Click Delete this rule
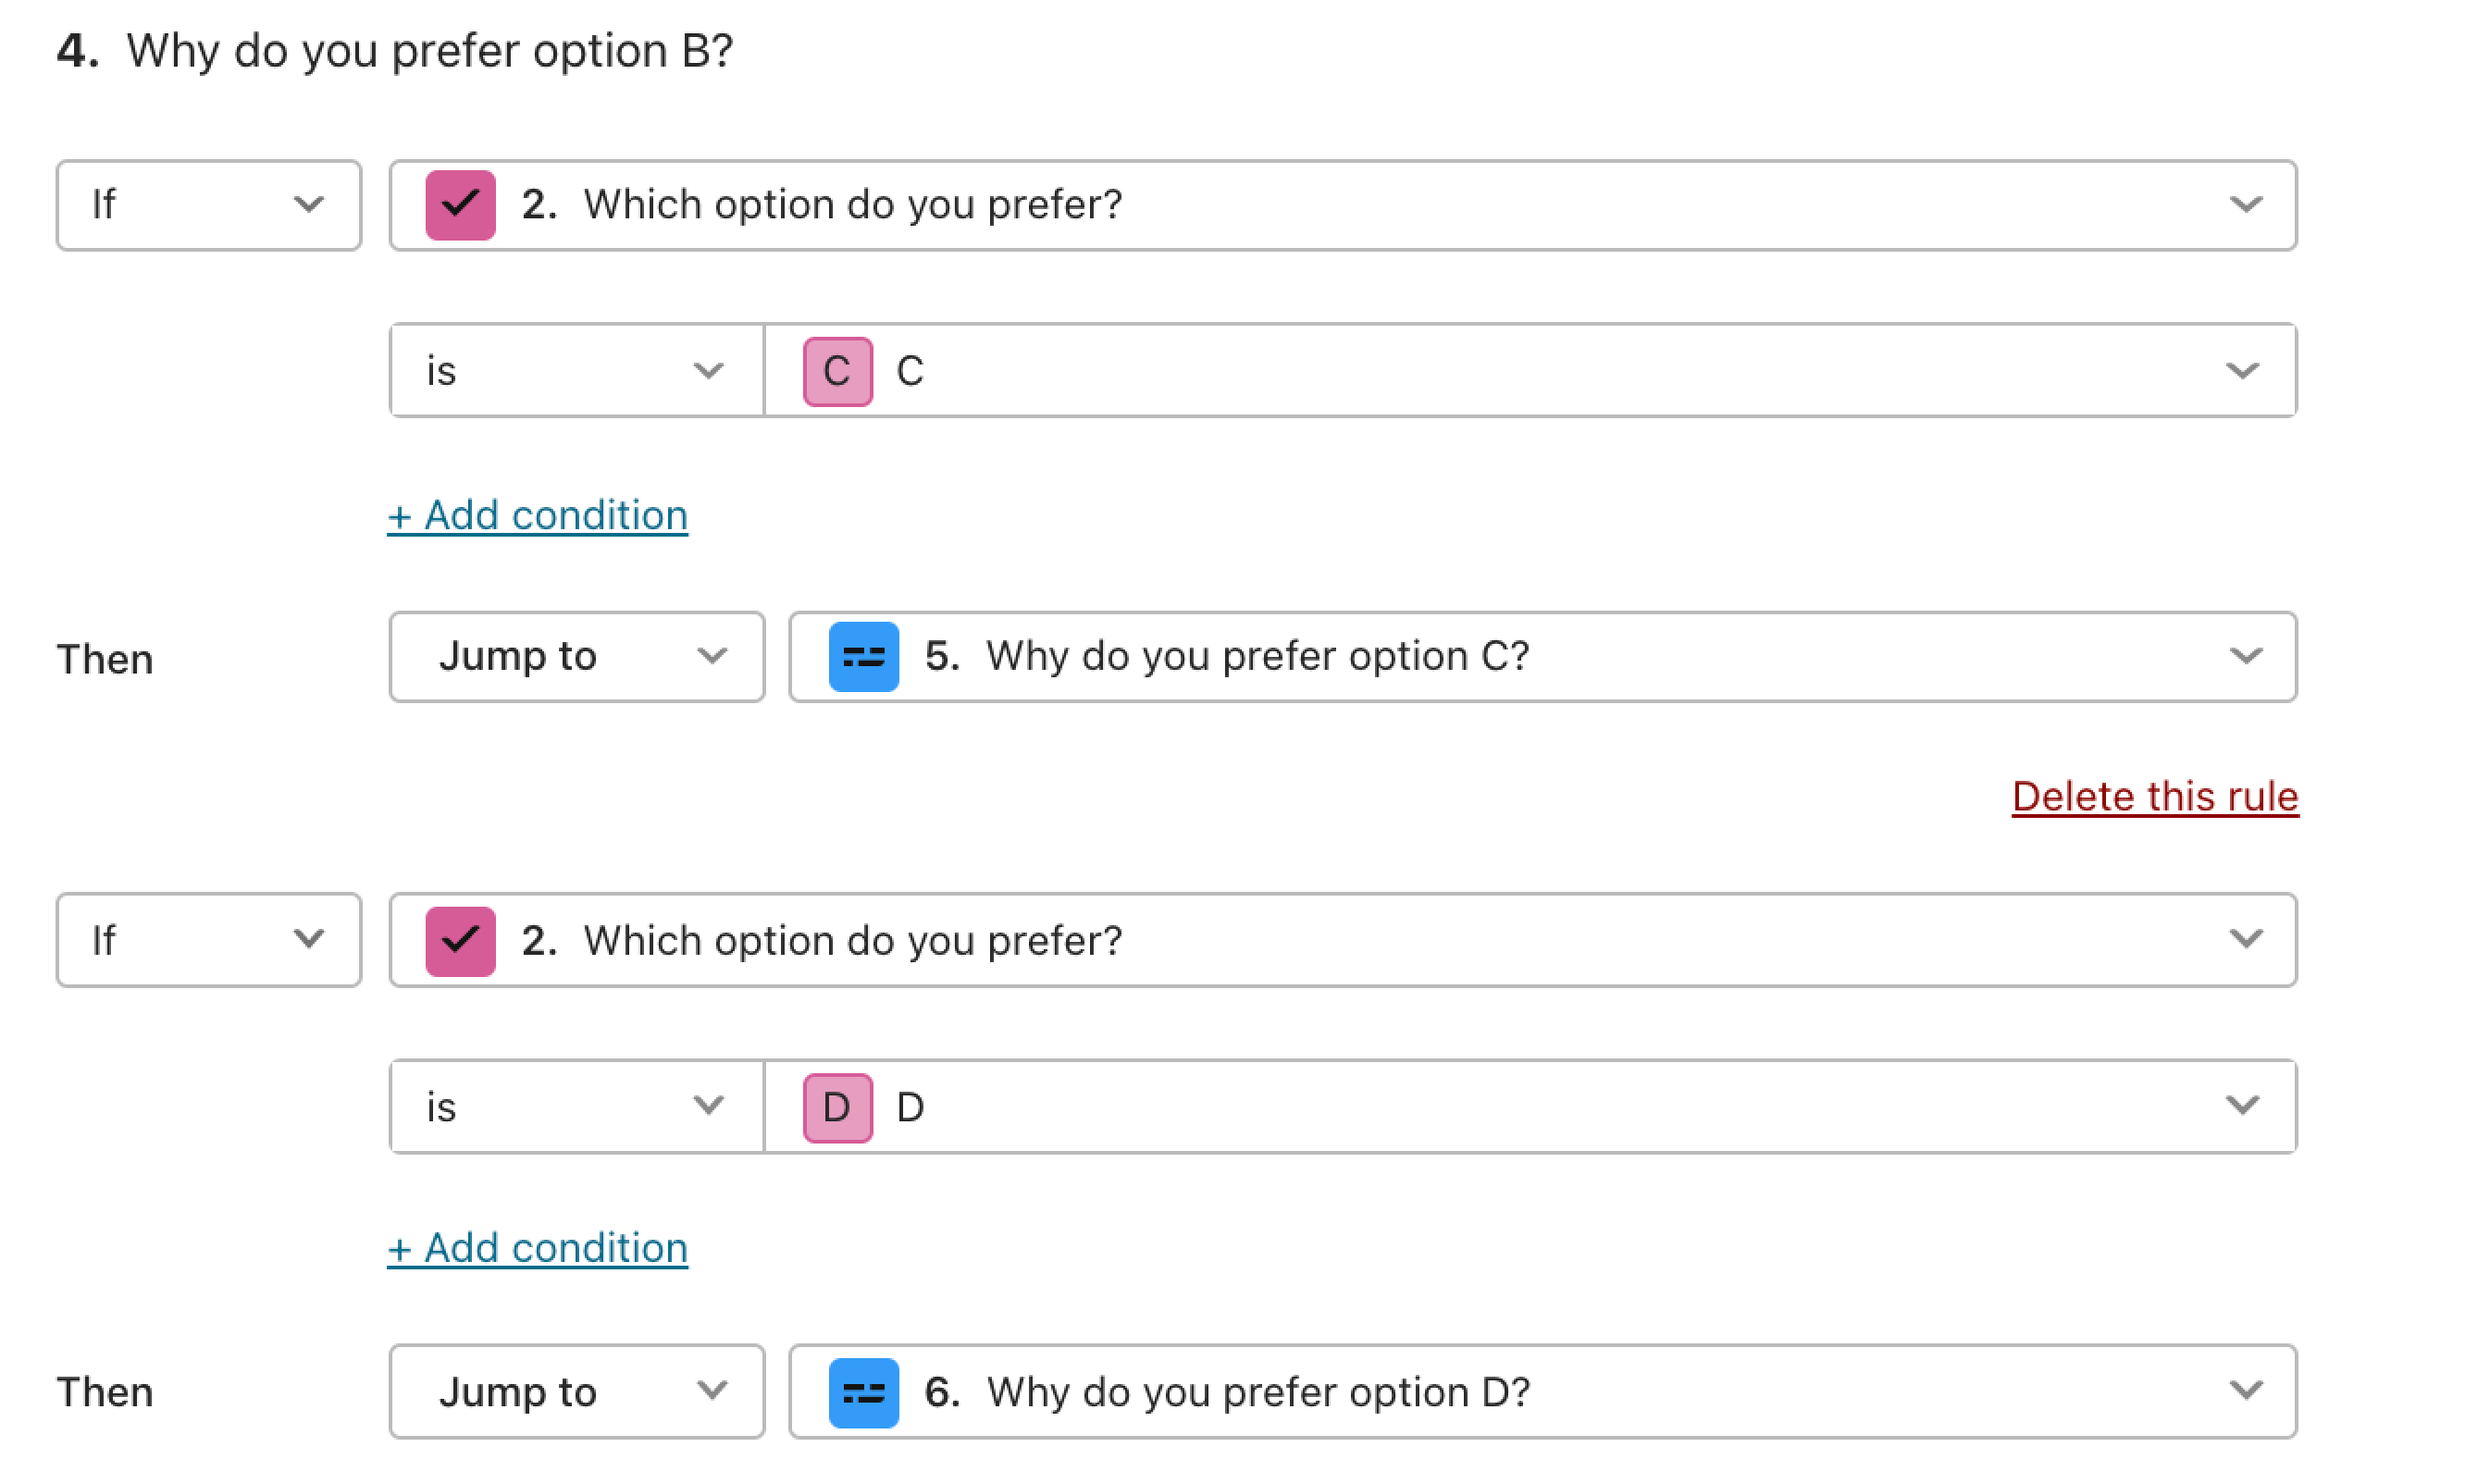Image resolution: width=2465 pixels, height=1484 pixels. 2153,796
